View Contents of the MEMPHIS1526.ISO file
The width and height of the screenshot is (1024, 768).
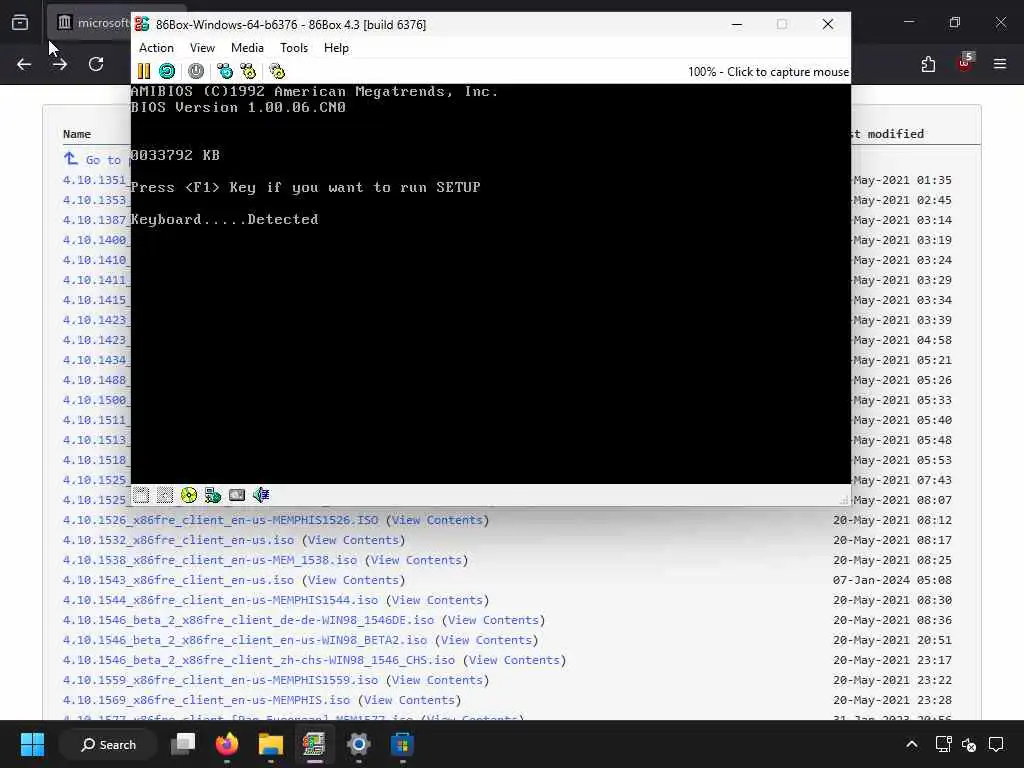tap(437, 520)
